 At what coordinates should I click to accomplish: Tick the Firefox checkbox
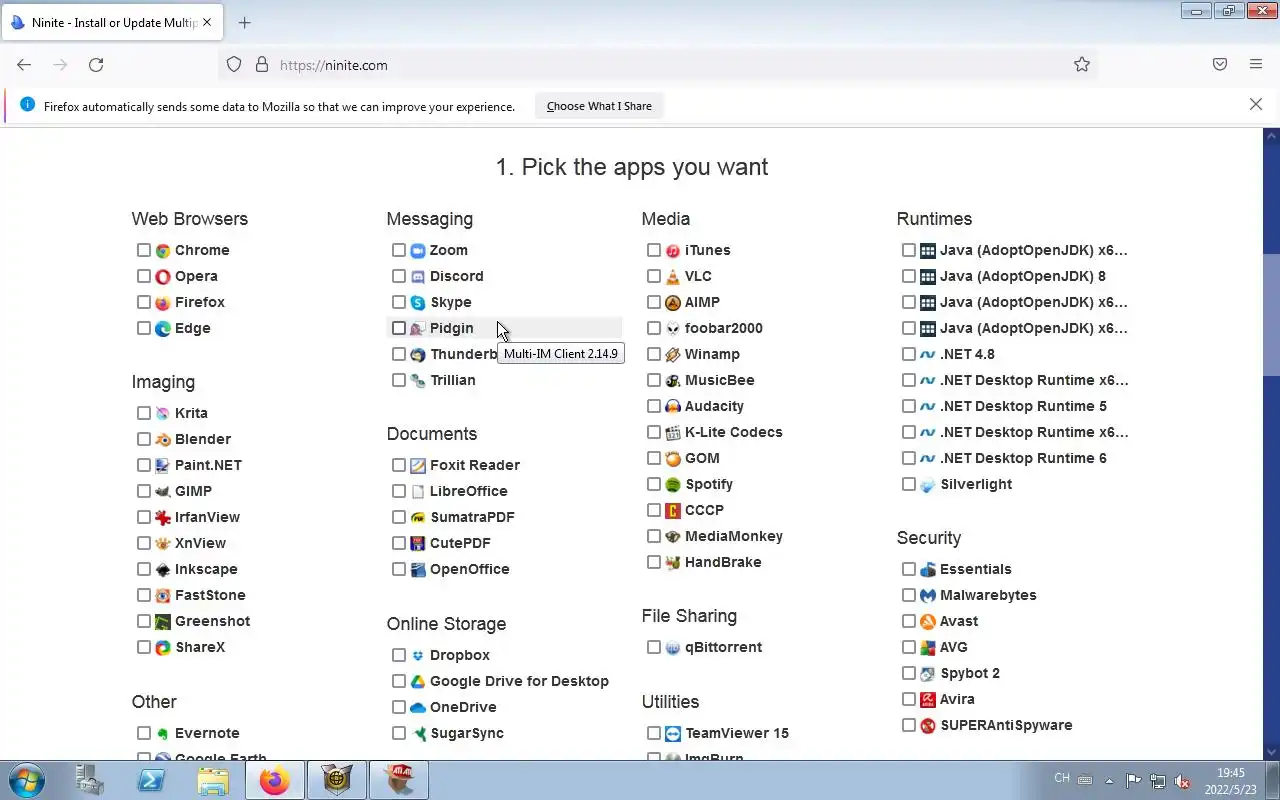point(144,302)
